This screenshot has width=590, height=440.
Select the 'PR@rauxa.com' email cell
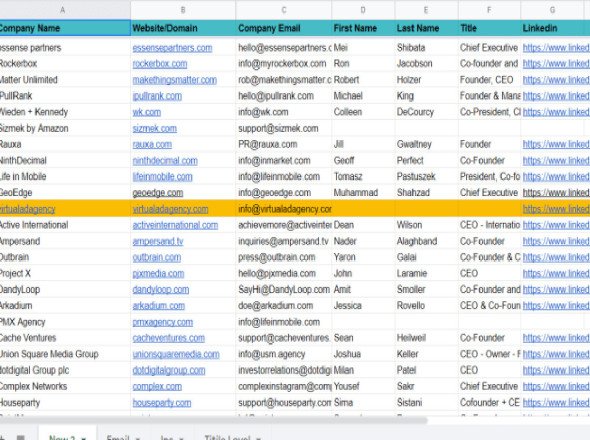pyautogui.click(x=284, y=144)
